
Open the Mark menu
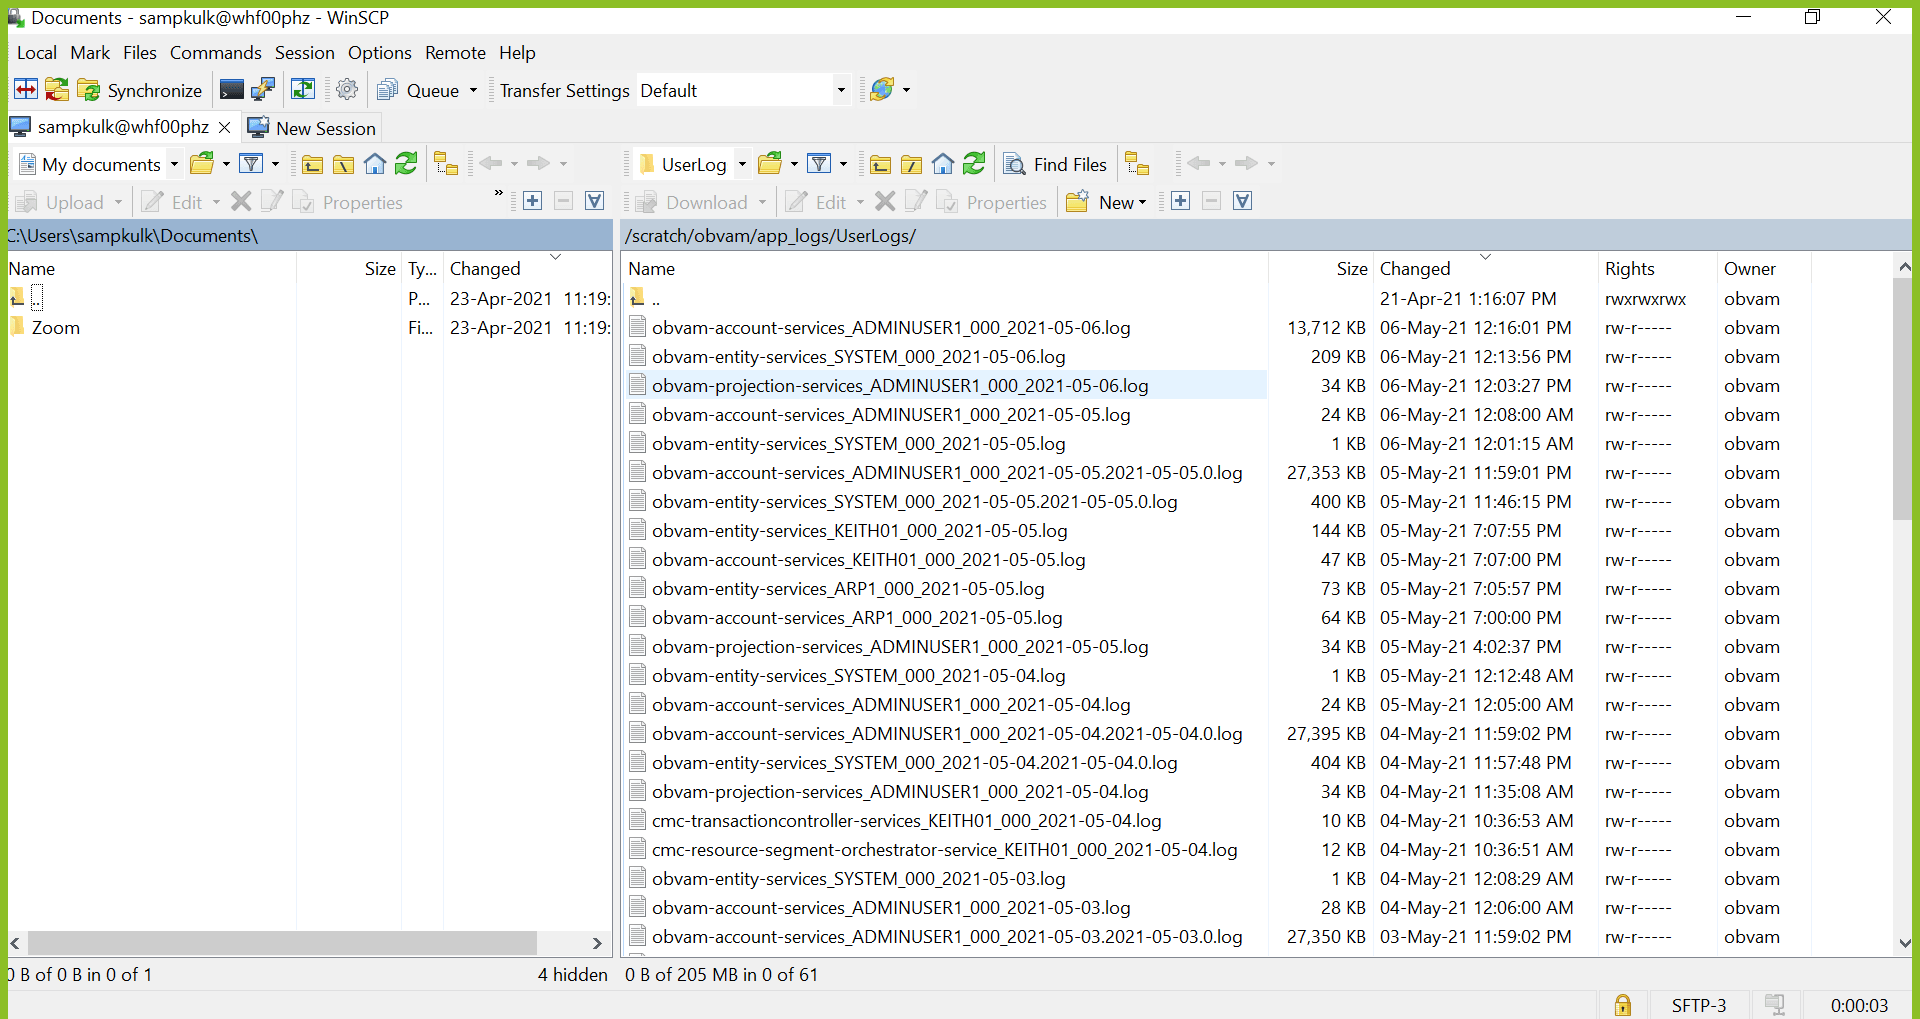click(x=90, y=53)
